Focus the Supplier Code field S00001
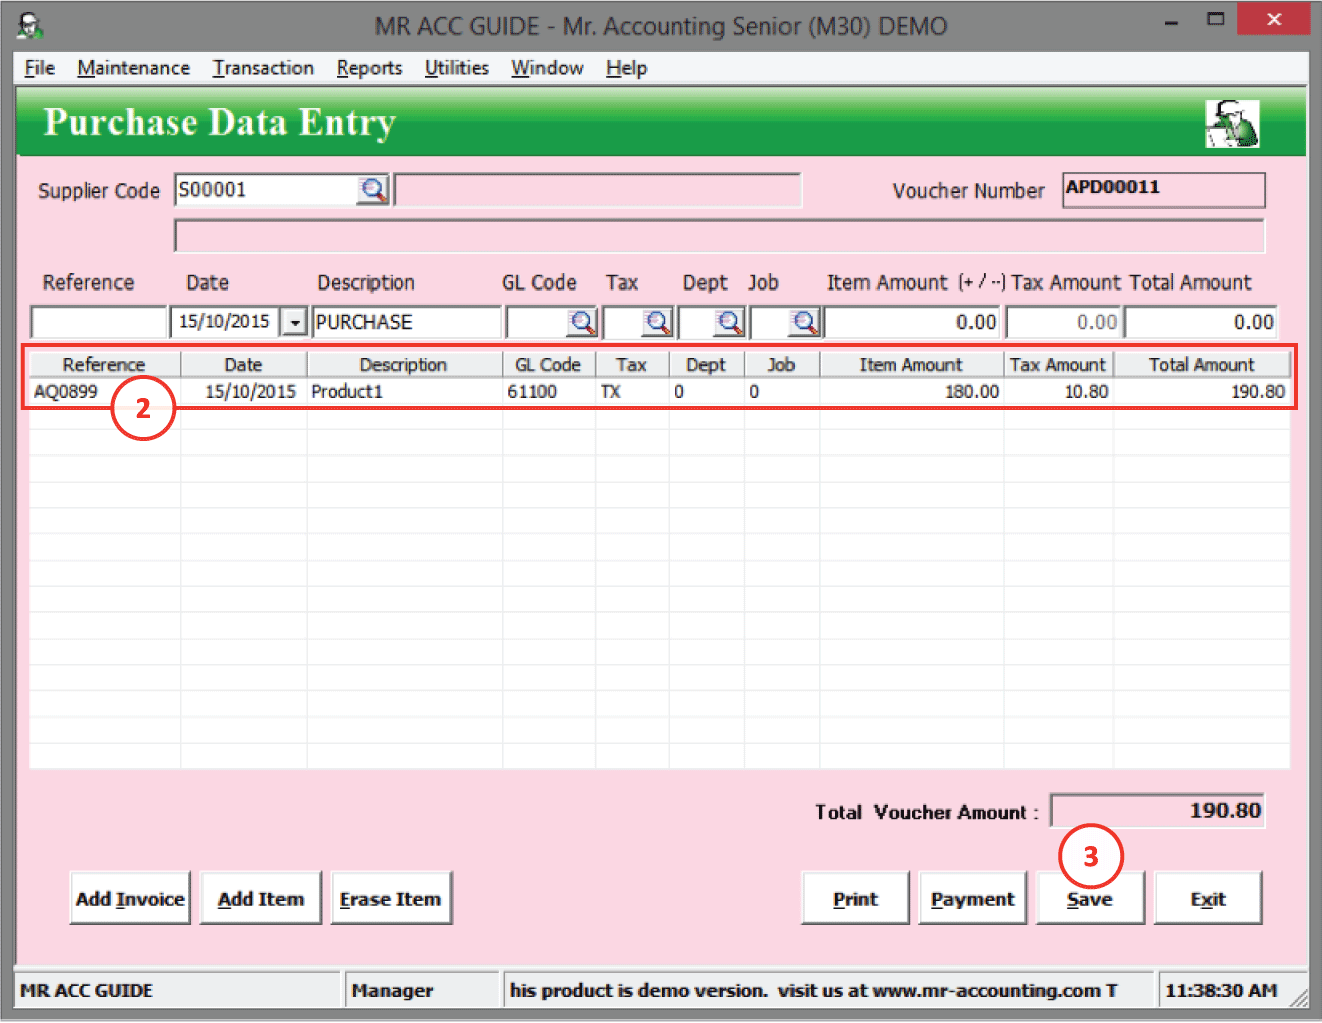 tap(265, 190)
